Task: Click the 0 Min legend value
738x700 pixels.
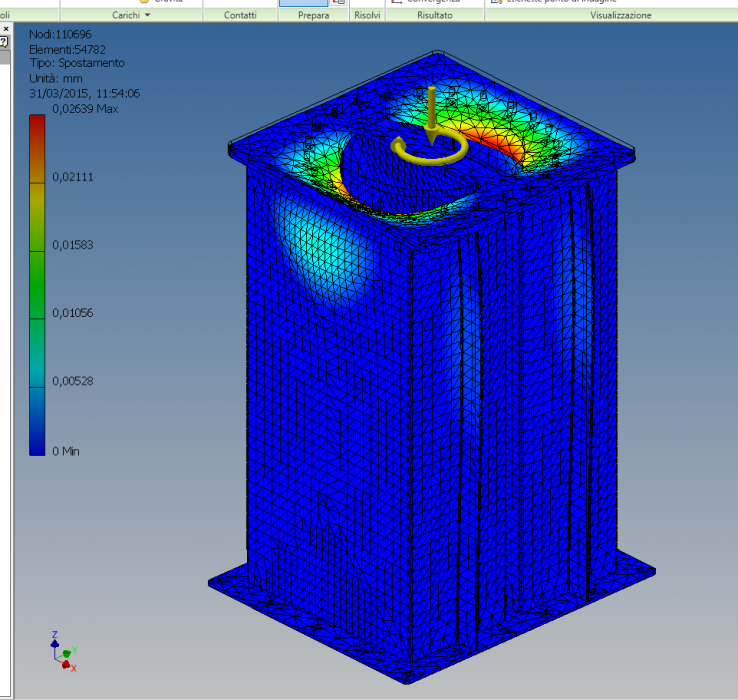Action: tap(69, 452)
